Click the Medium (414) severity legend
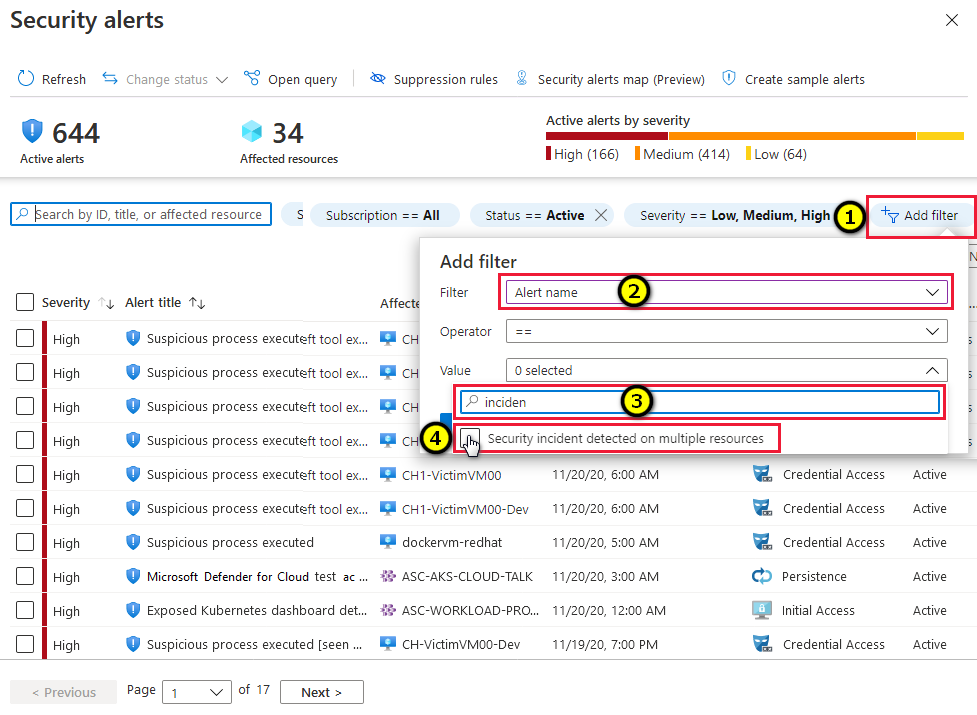Image resolution: width=977 pixels, height=715 pixels. coord(682,154)
